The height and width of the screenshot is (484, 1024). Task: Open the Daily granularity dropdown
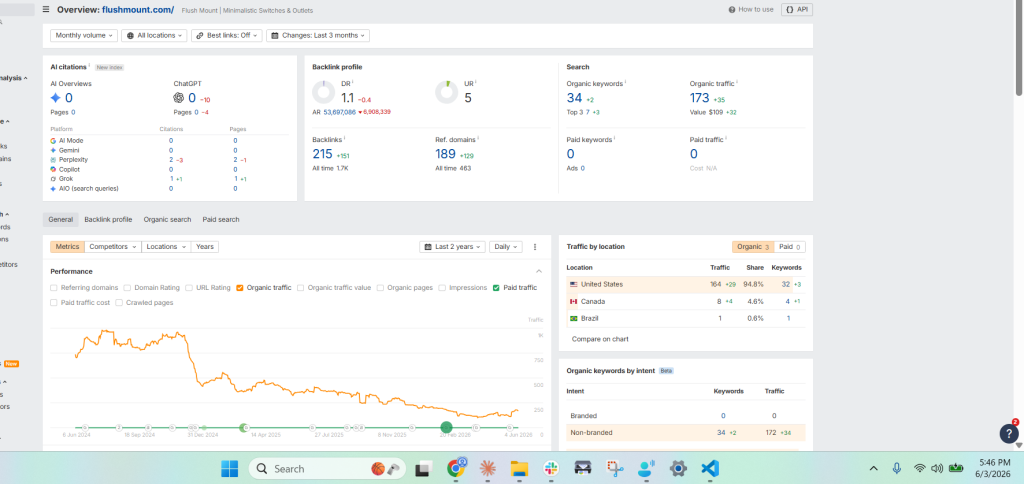506,247
